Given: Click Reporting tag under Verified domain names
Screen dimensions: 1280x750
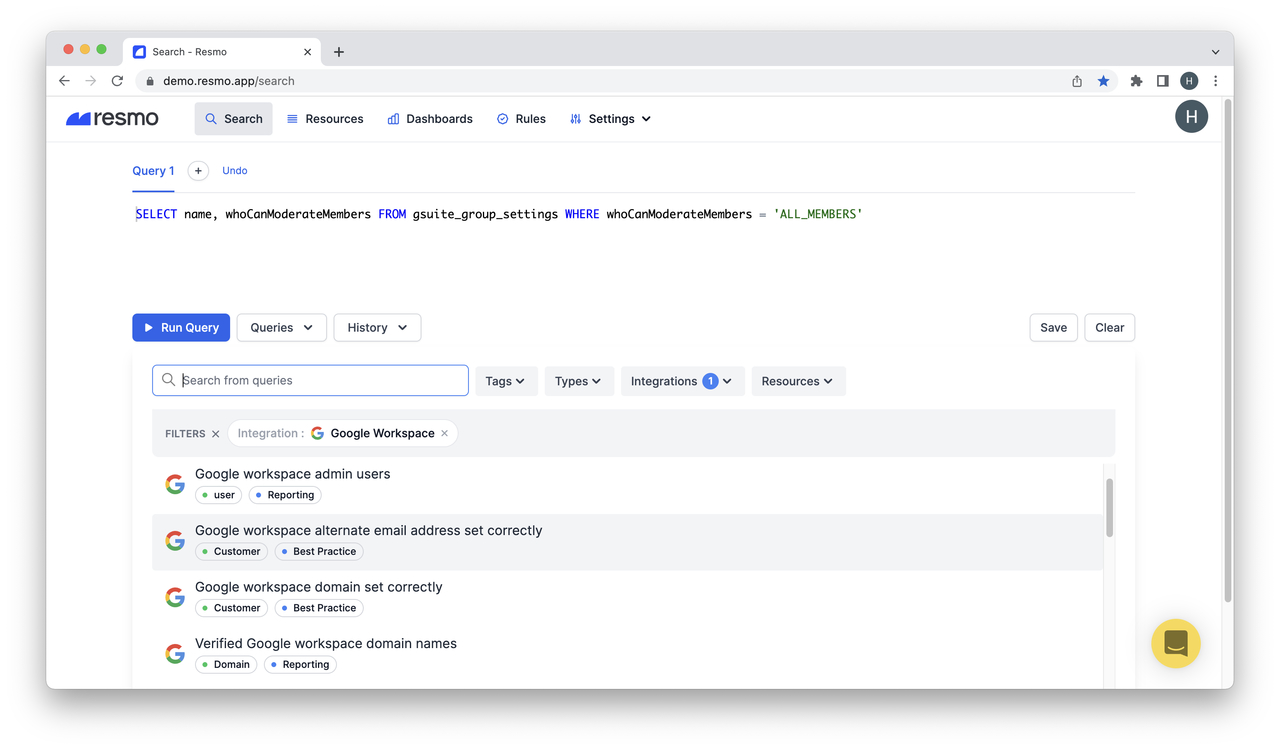Looking at the screenshot, I should coord(300,664).
